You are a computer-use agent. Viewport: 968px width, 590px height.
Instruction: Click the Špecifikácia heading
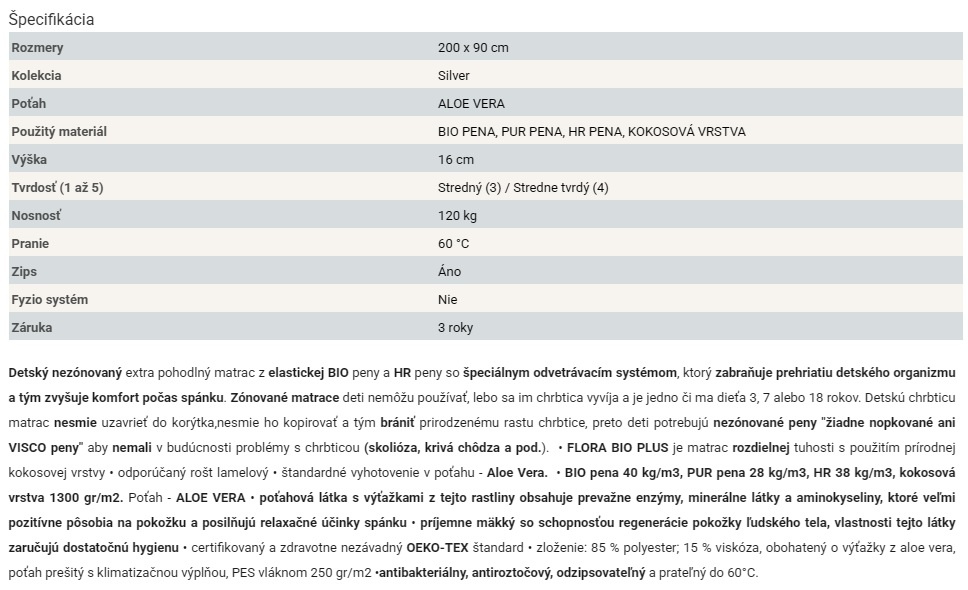tap(51, 19)
